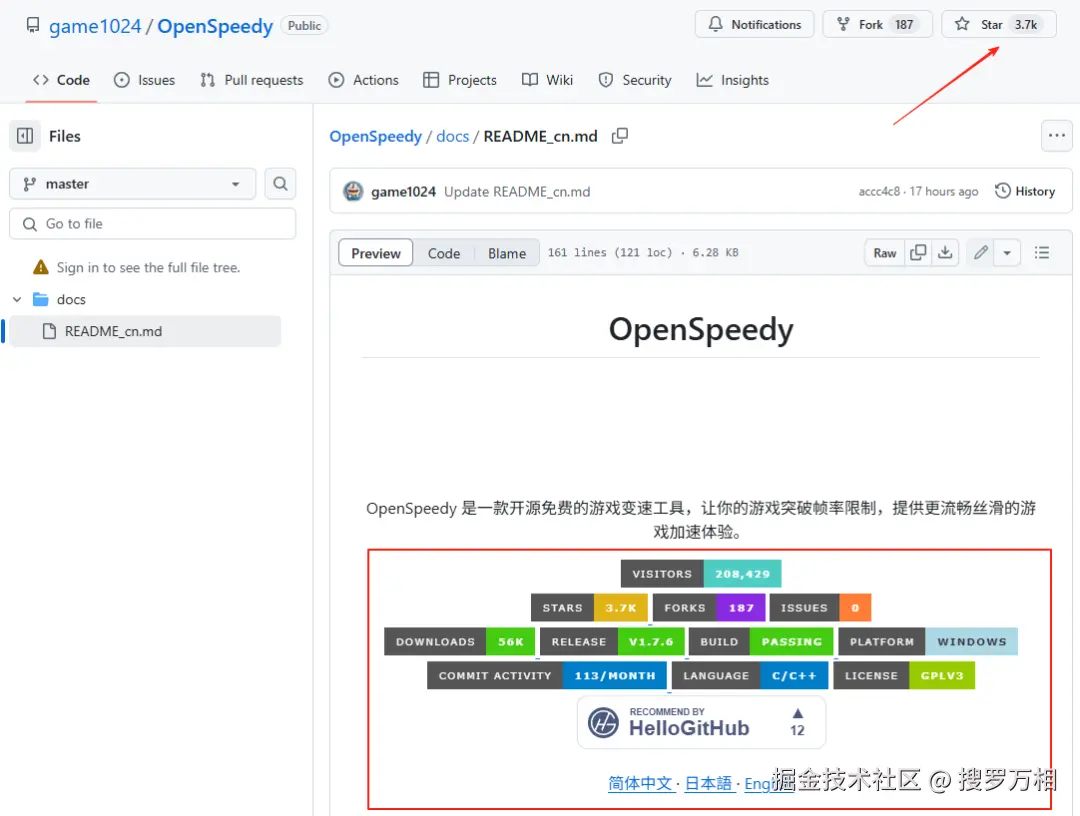Viewport: 1080px width, 816px height.
Task: Open the Raw file view
Action: [884, 253]
